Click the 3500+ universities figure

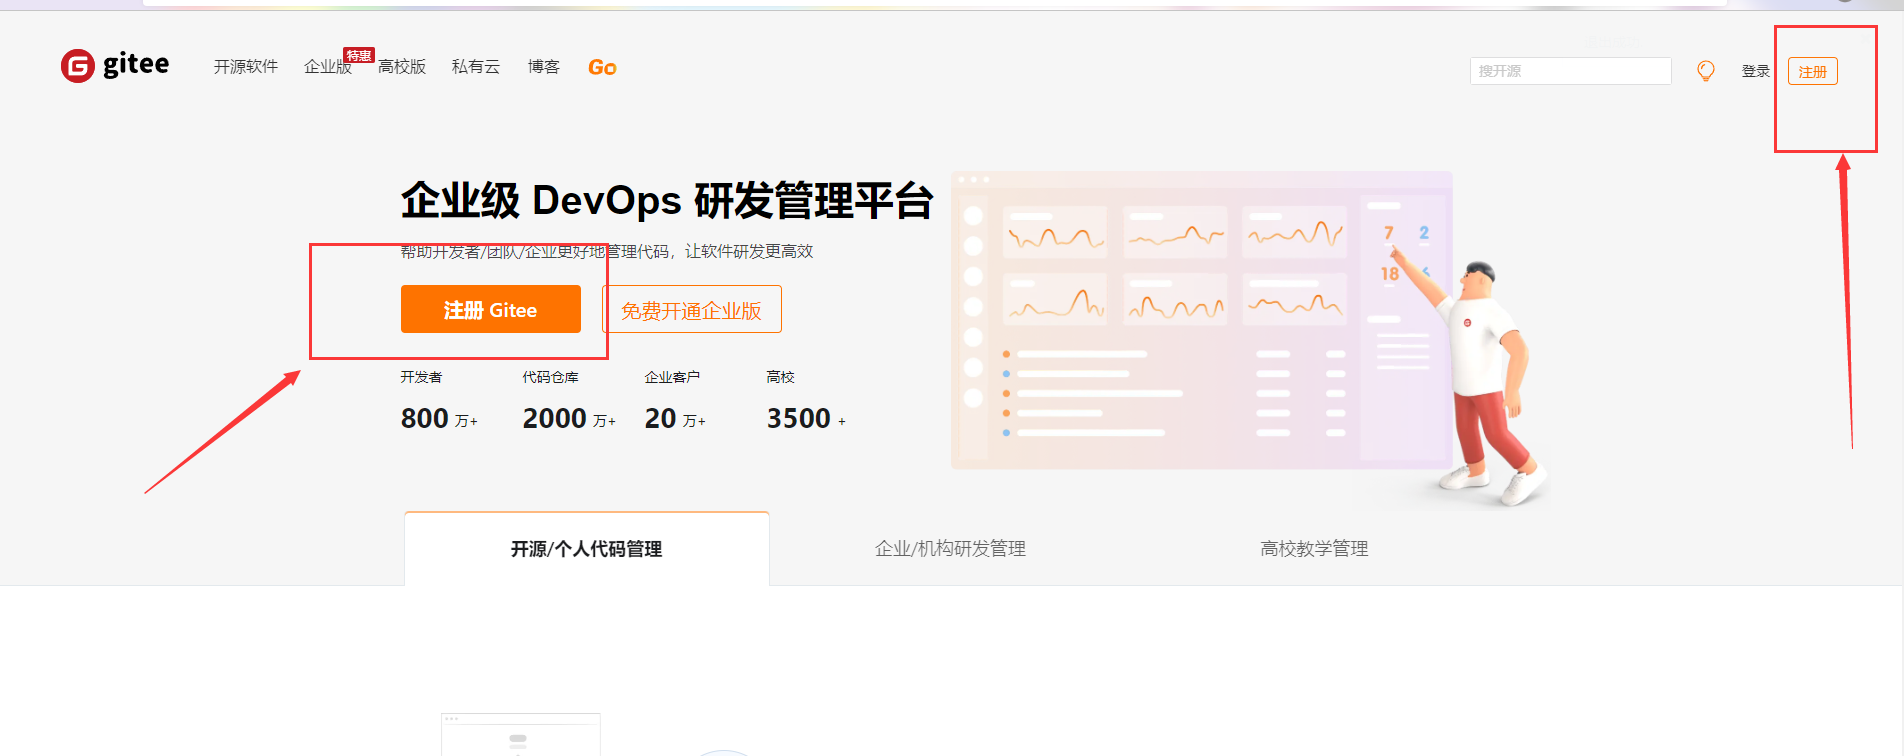(806, 418)
